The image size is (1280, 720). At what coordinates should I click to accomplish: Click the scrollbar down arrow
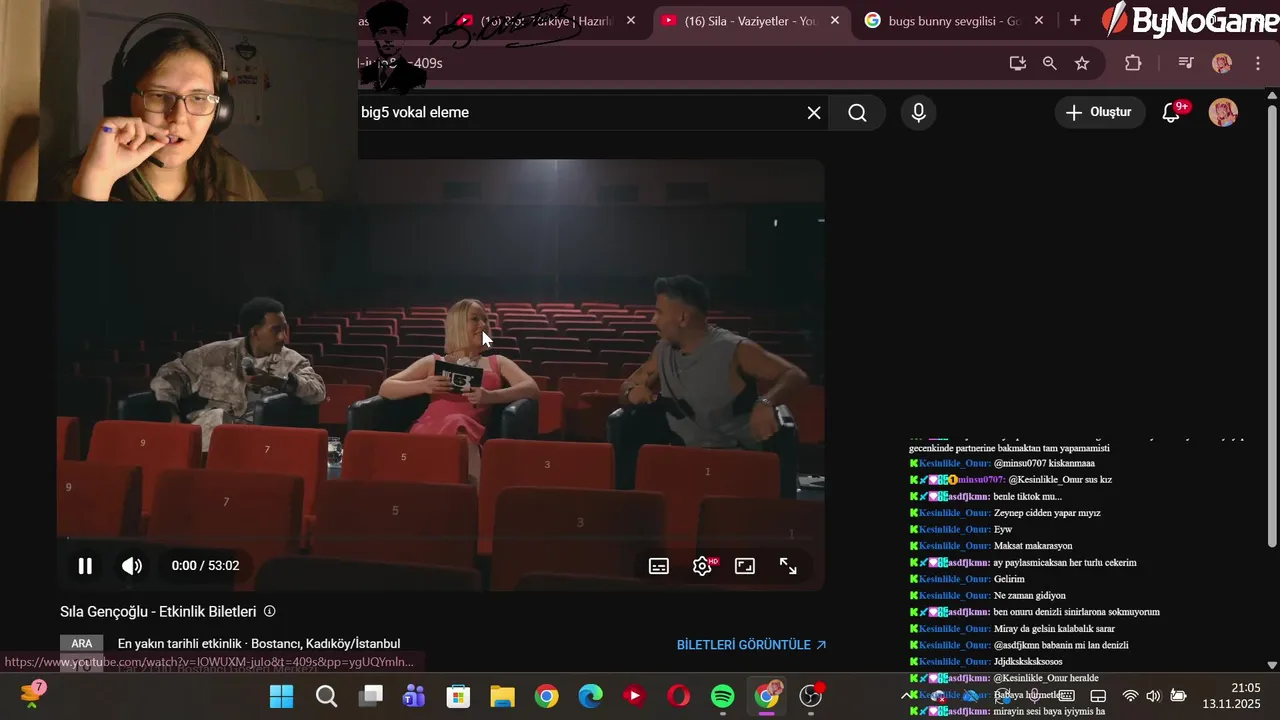[x=1272, y=665]
